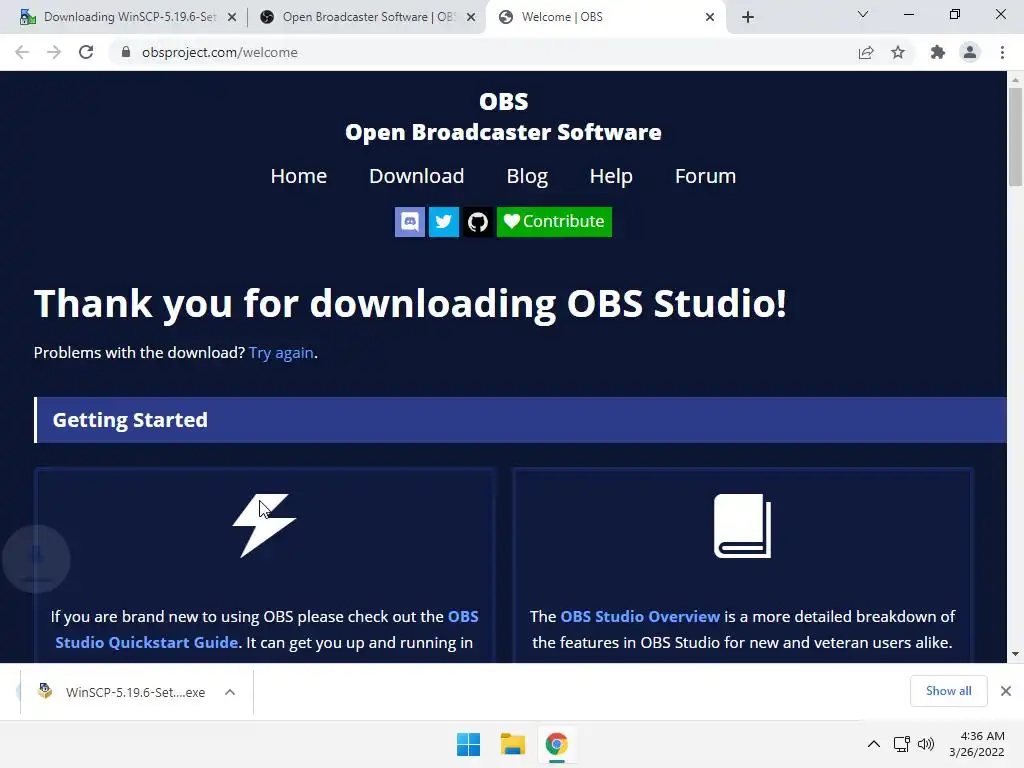Close the downloads bar
Image resolution: width=1024 pixels, height=768 pixels.
pos(1006,691)
